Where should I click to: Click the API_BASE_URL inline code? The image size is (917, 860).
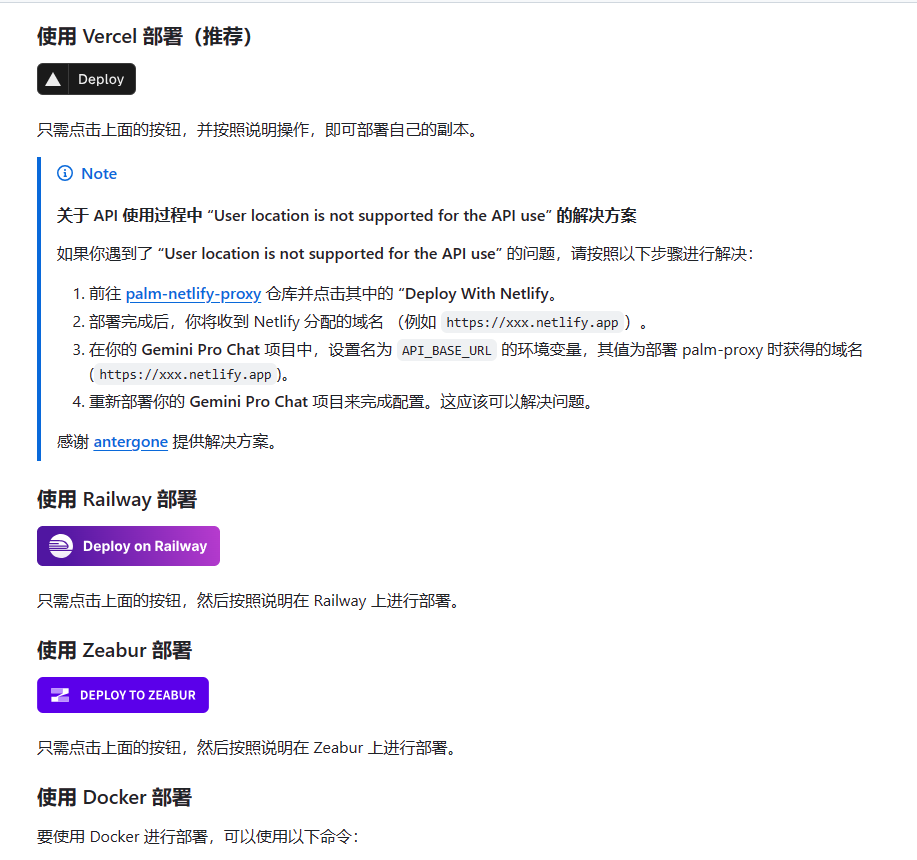click(x=446, y=350)
